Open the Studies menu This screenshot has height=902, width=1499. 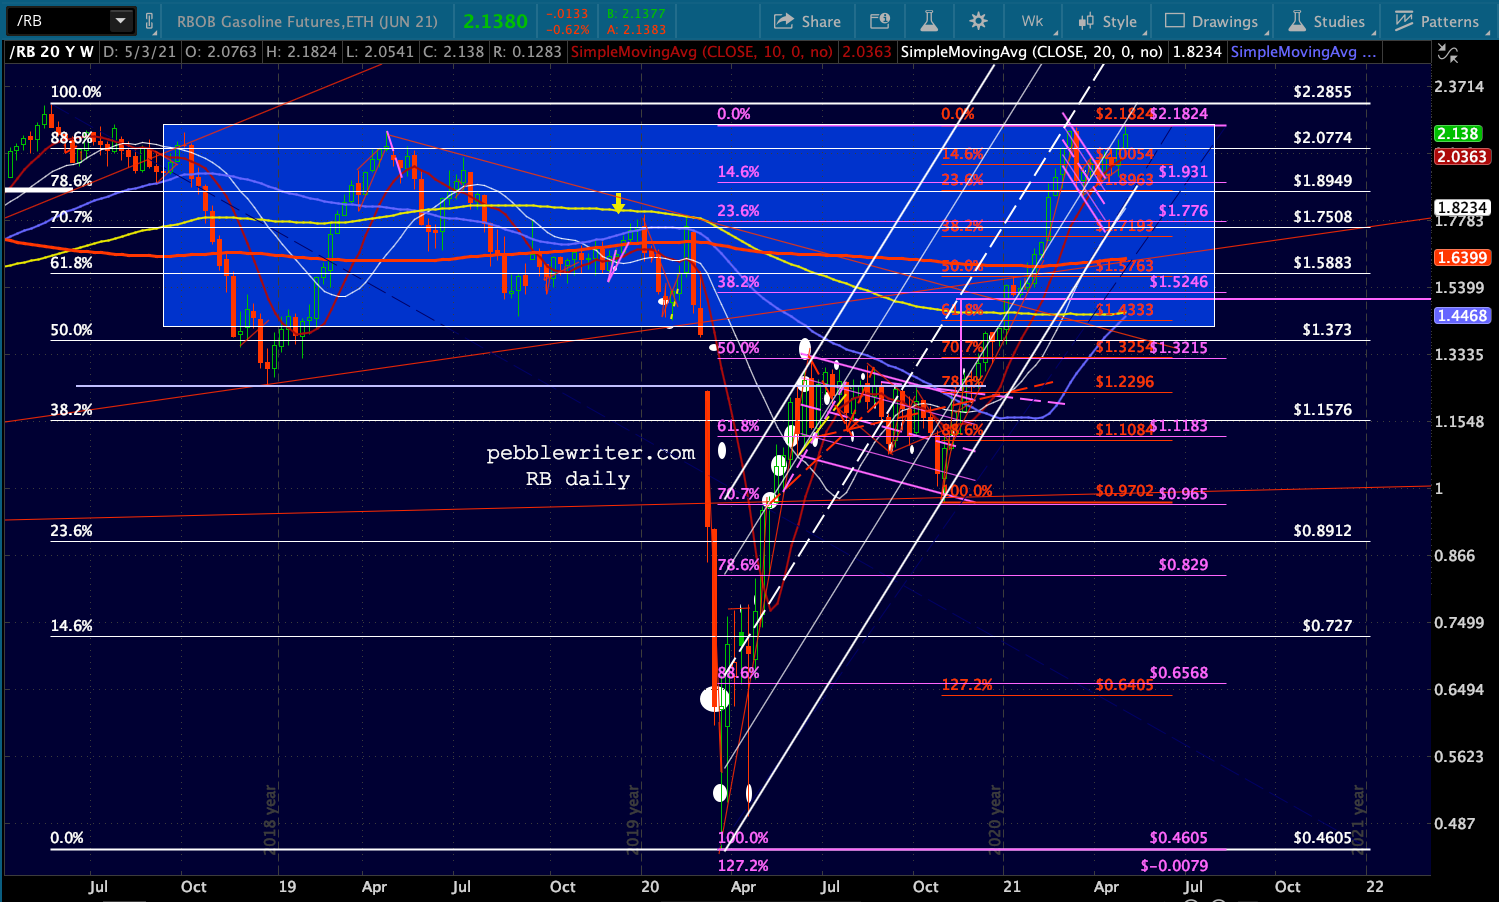pos(1326,21)
